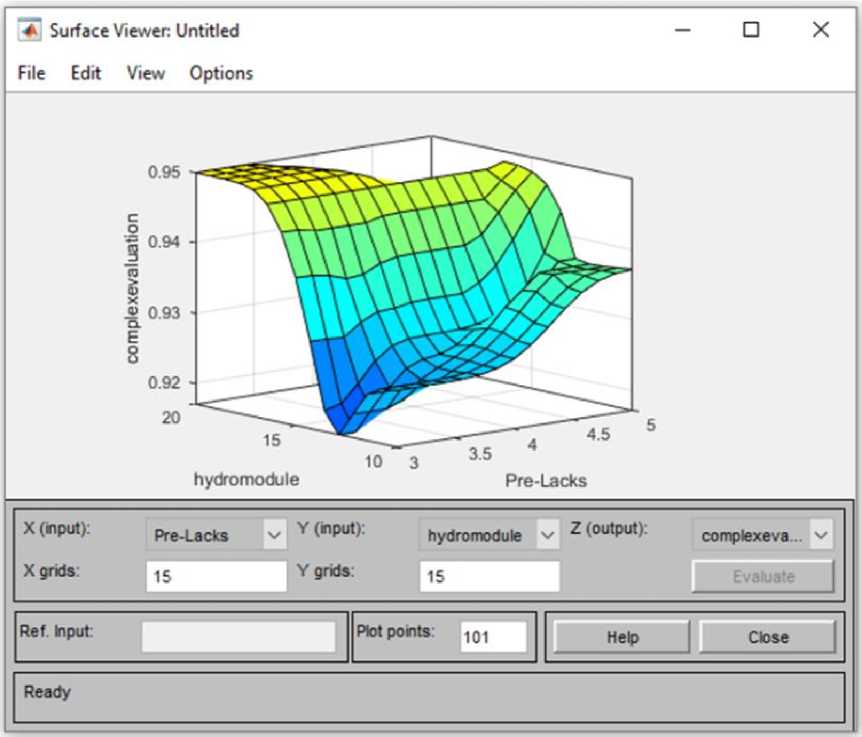Maximize the Surface Viewer window
The image size is (862, 737).
click(x=751, y=30)
